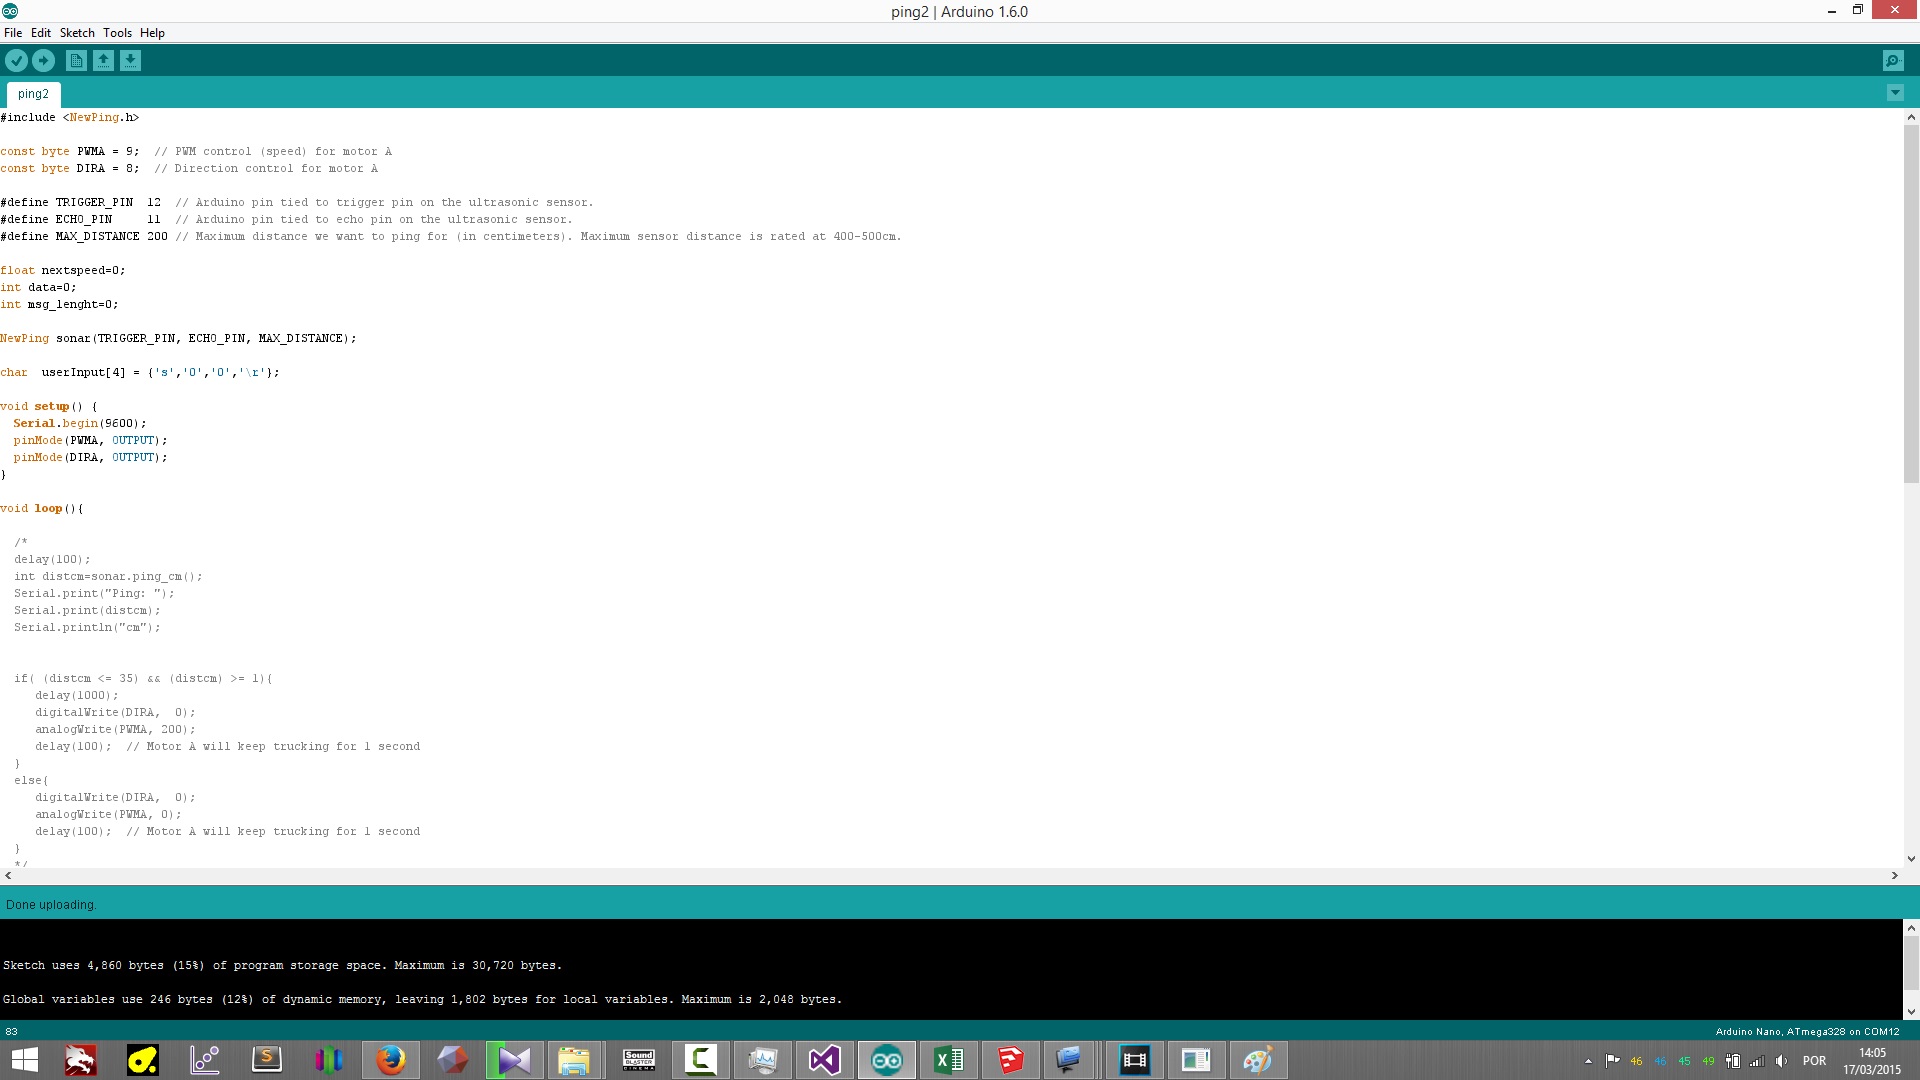Click the '#include <NewPing.h>' line
1920x1080 pixels.
coord(70,117)
